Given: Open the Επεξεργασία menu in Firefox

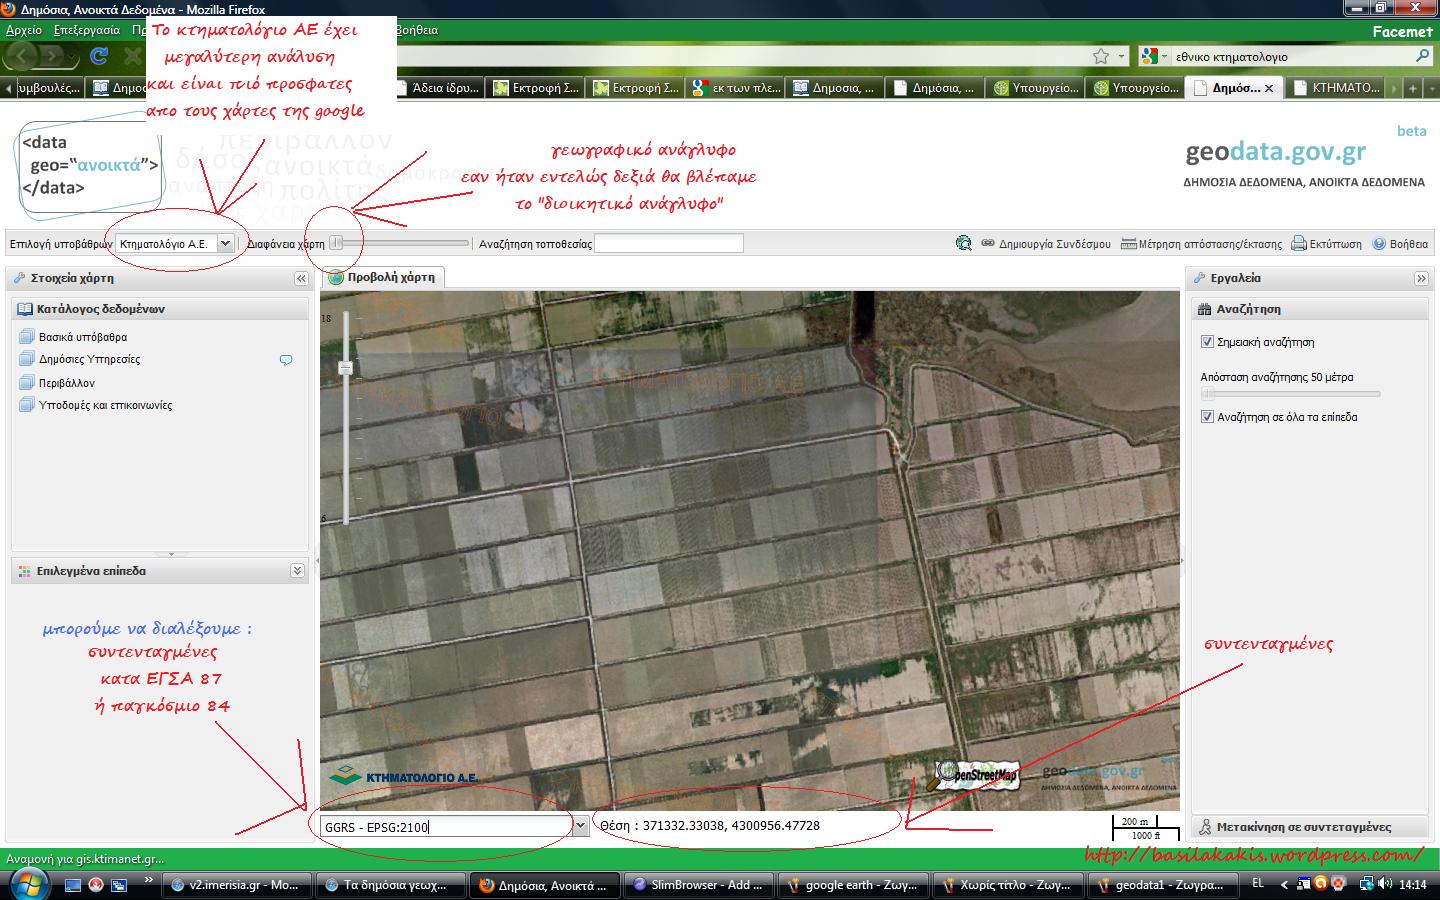Looking at the screenshot, I should (x=87, y=30).
